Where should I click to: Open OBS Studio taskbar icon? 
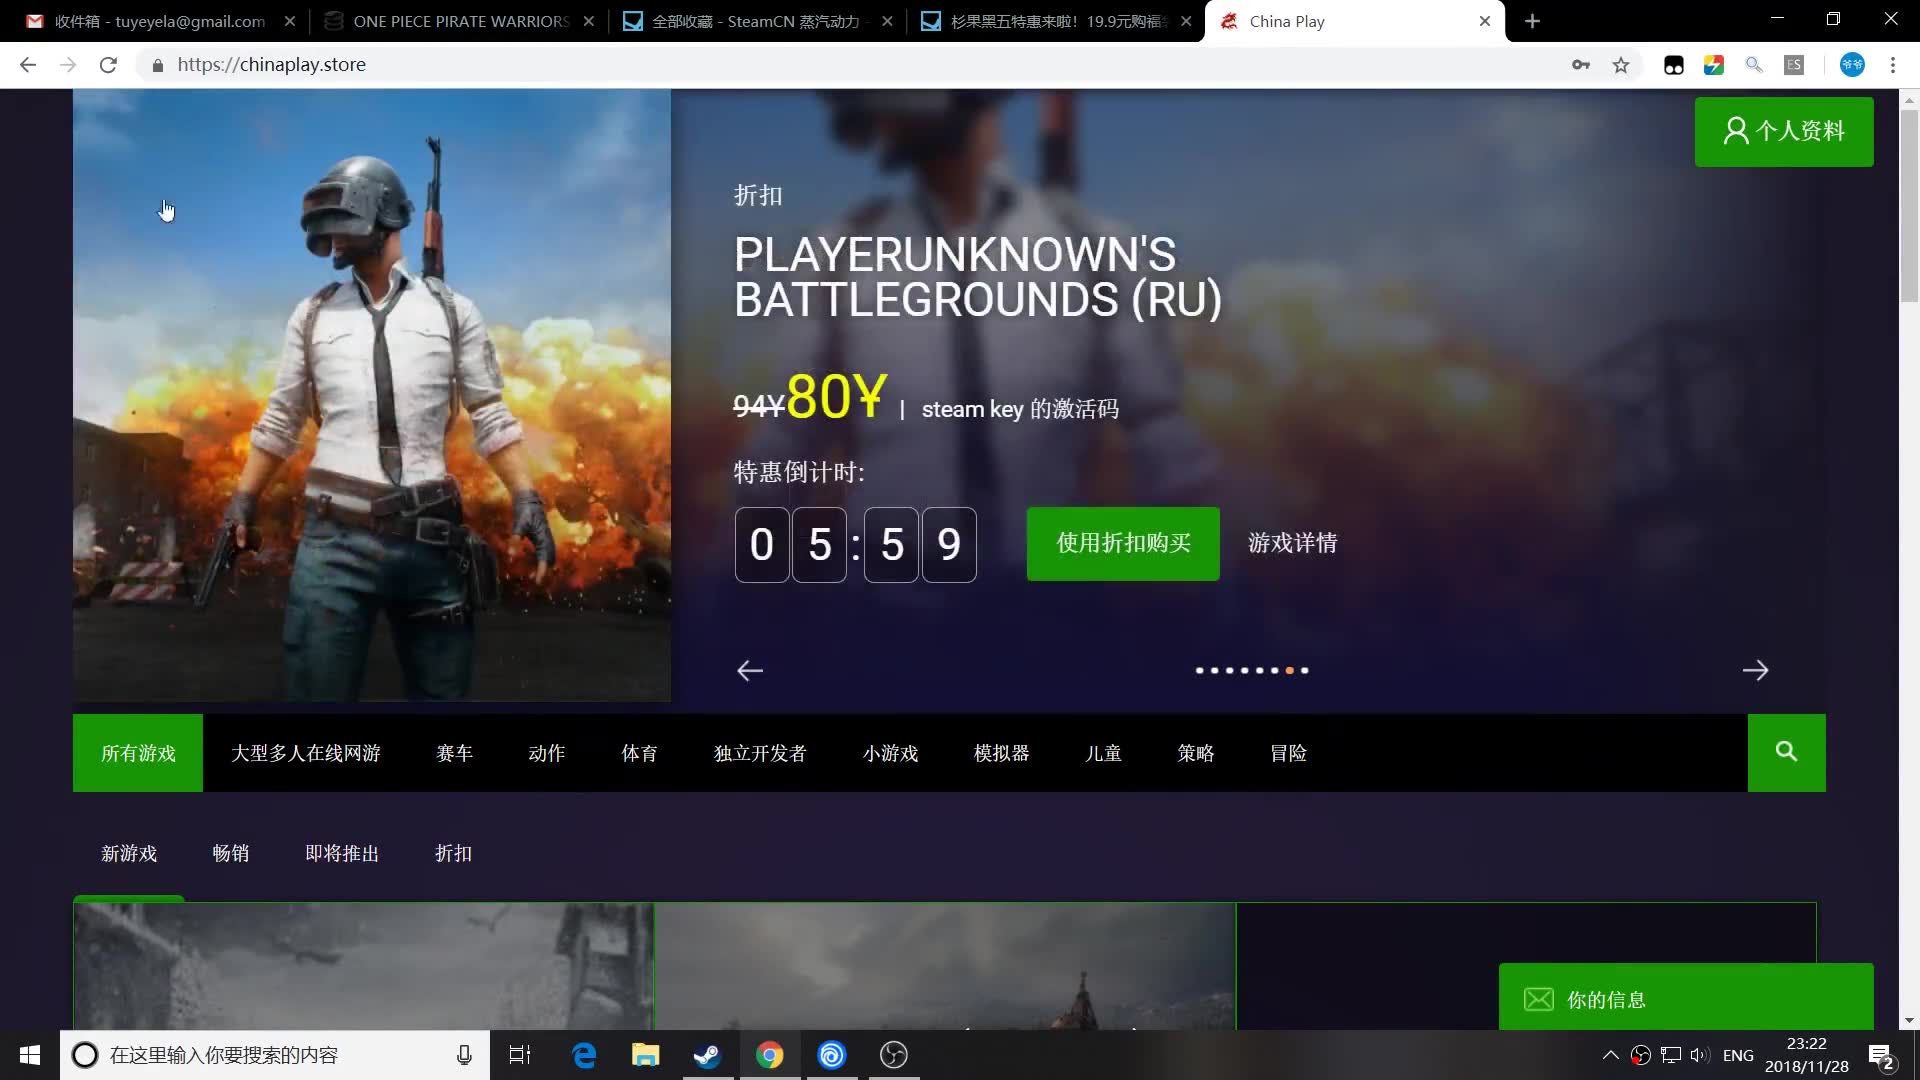894,1055
